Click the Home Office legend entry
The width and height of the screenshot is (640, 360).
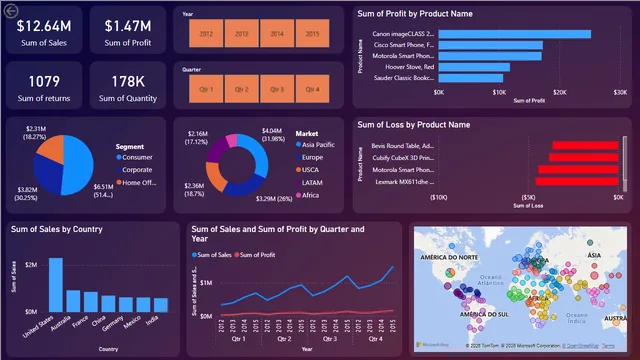coord(136,182)
